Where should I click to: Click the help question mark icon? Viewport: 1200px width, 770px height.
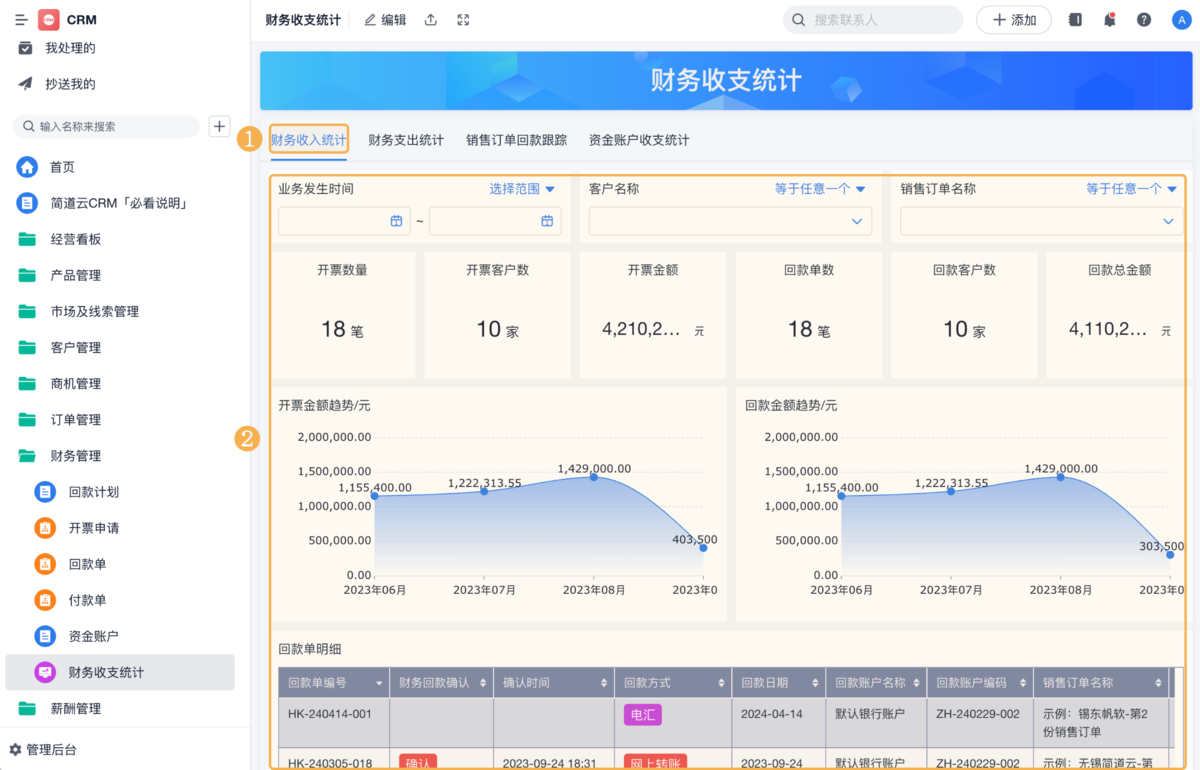coord(1144,20)
